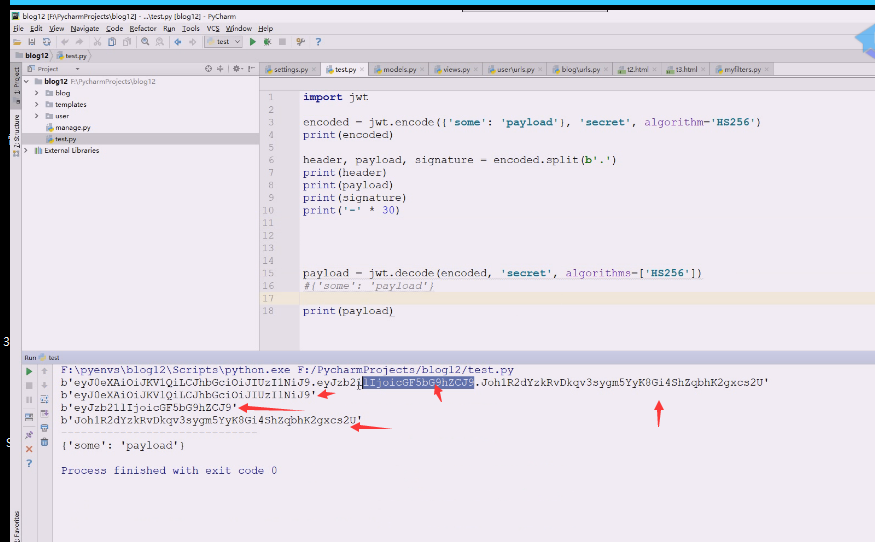Open Help with toolbar question mark

(x=318, y=42)
